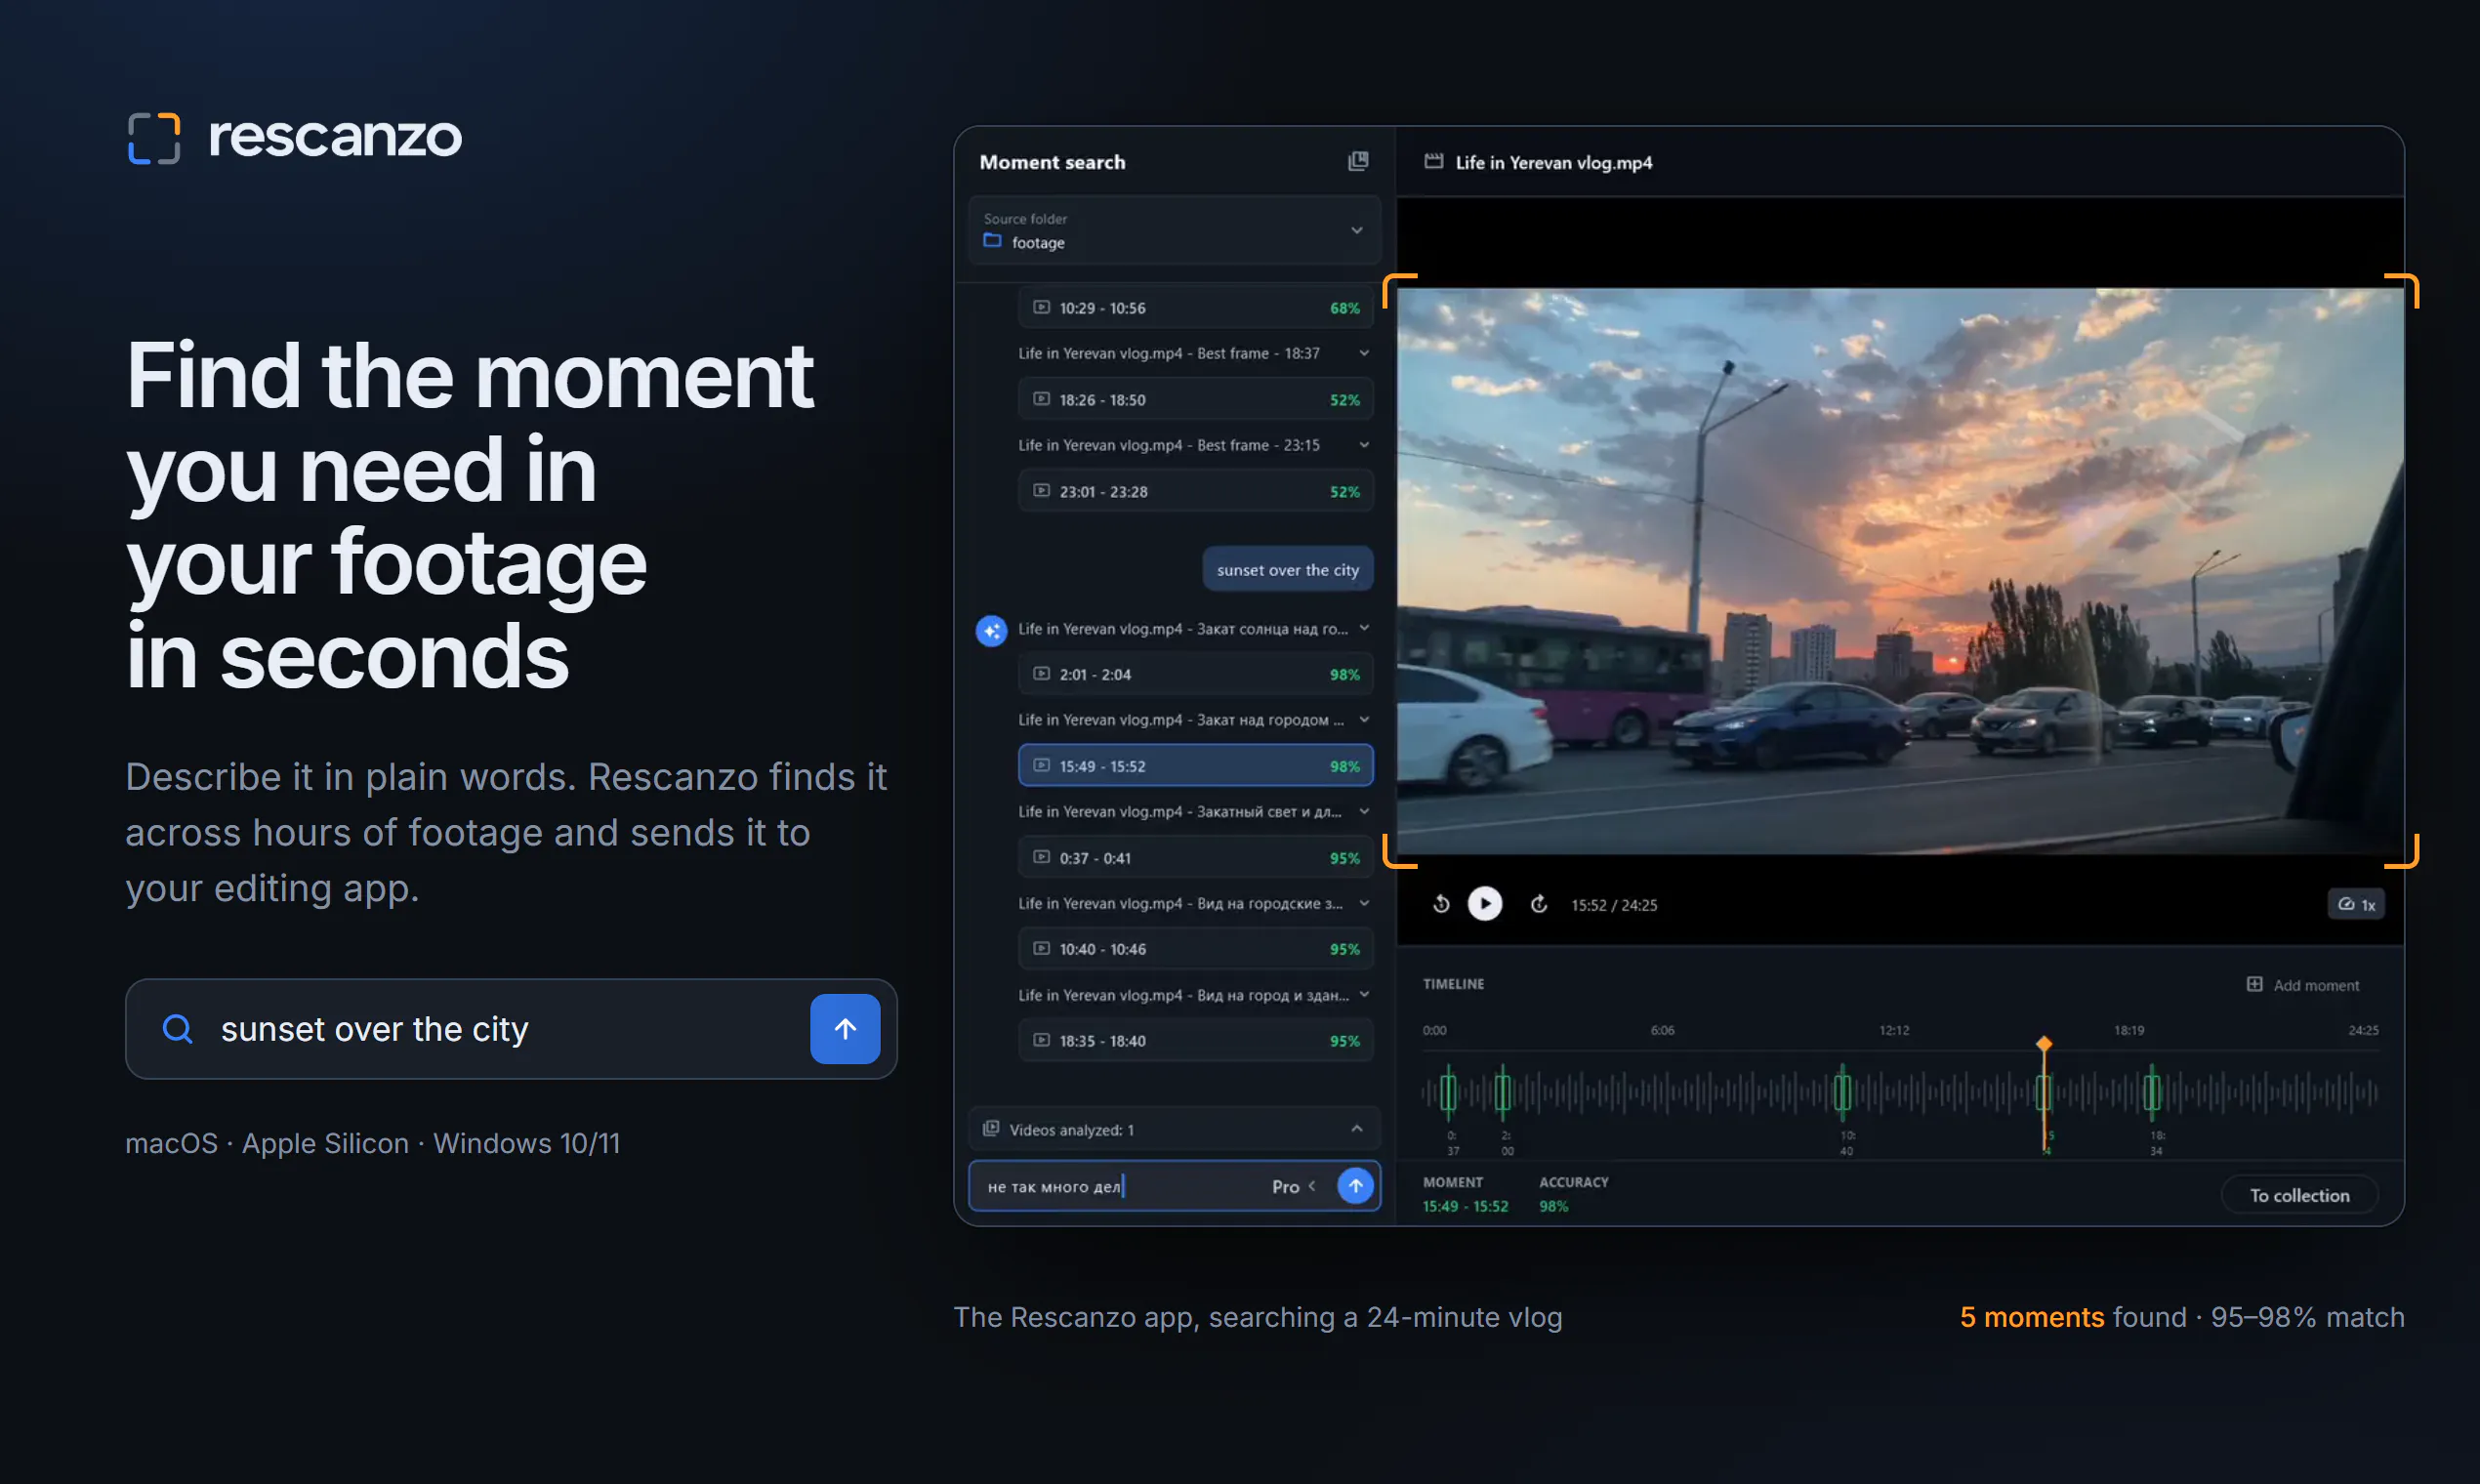Submit search with the blue square arrow button

[x=845, y=1029]
